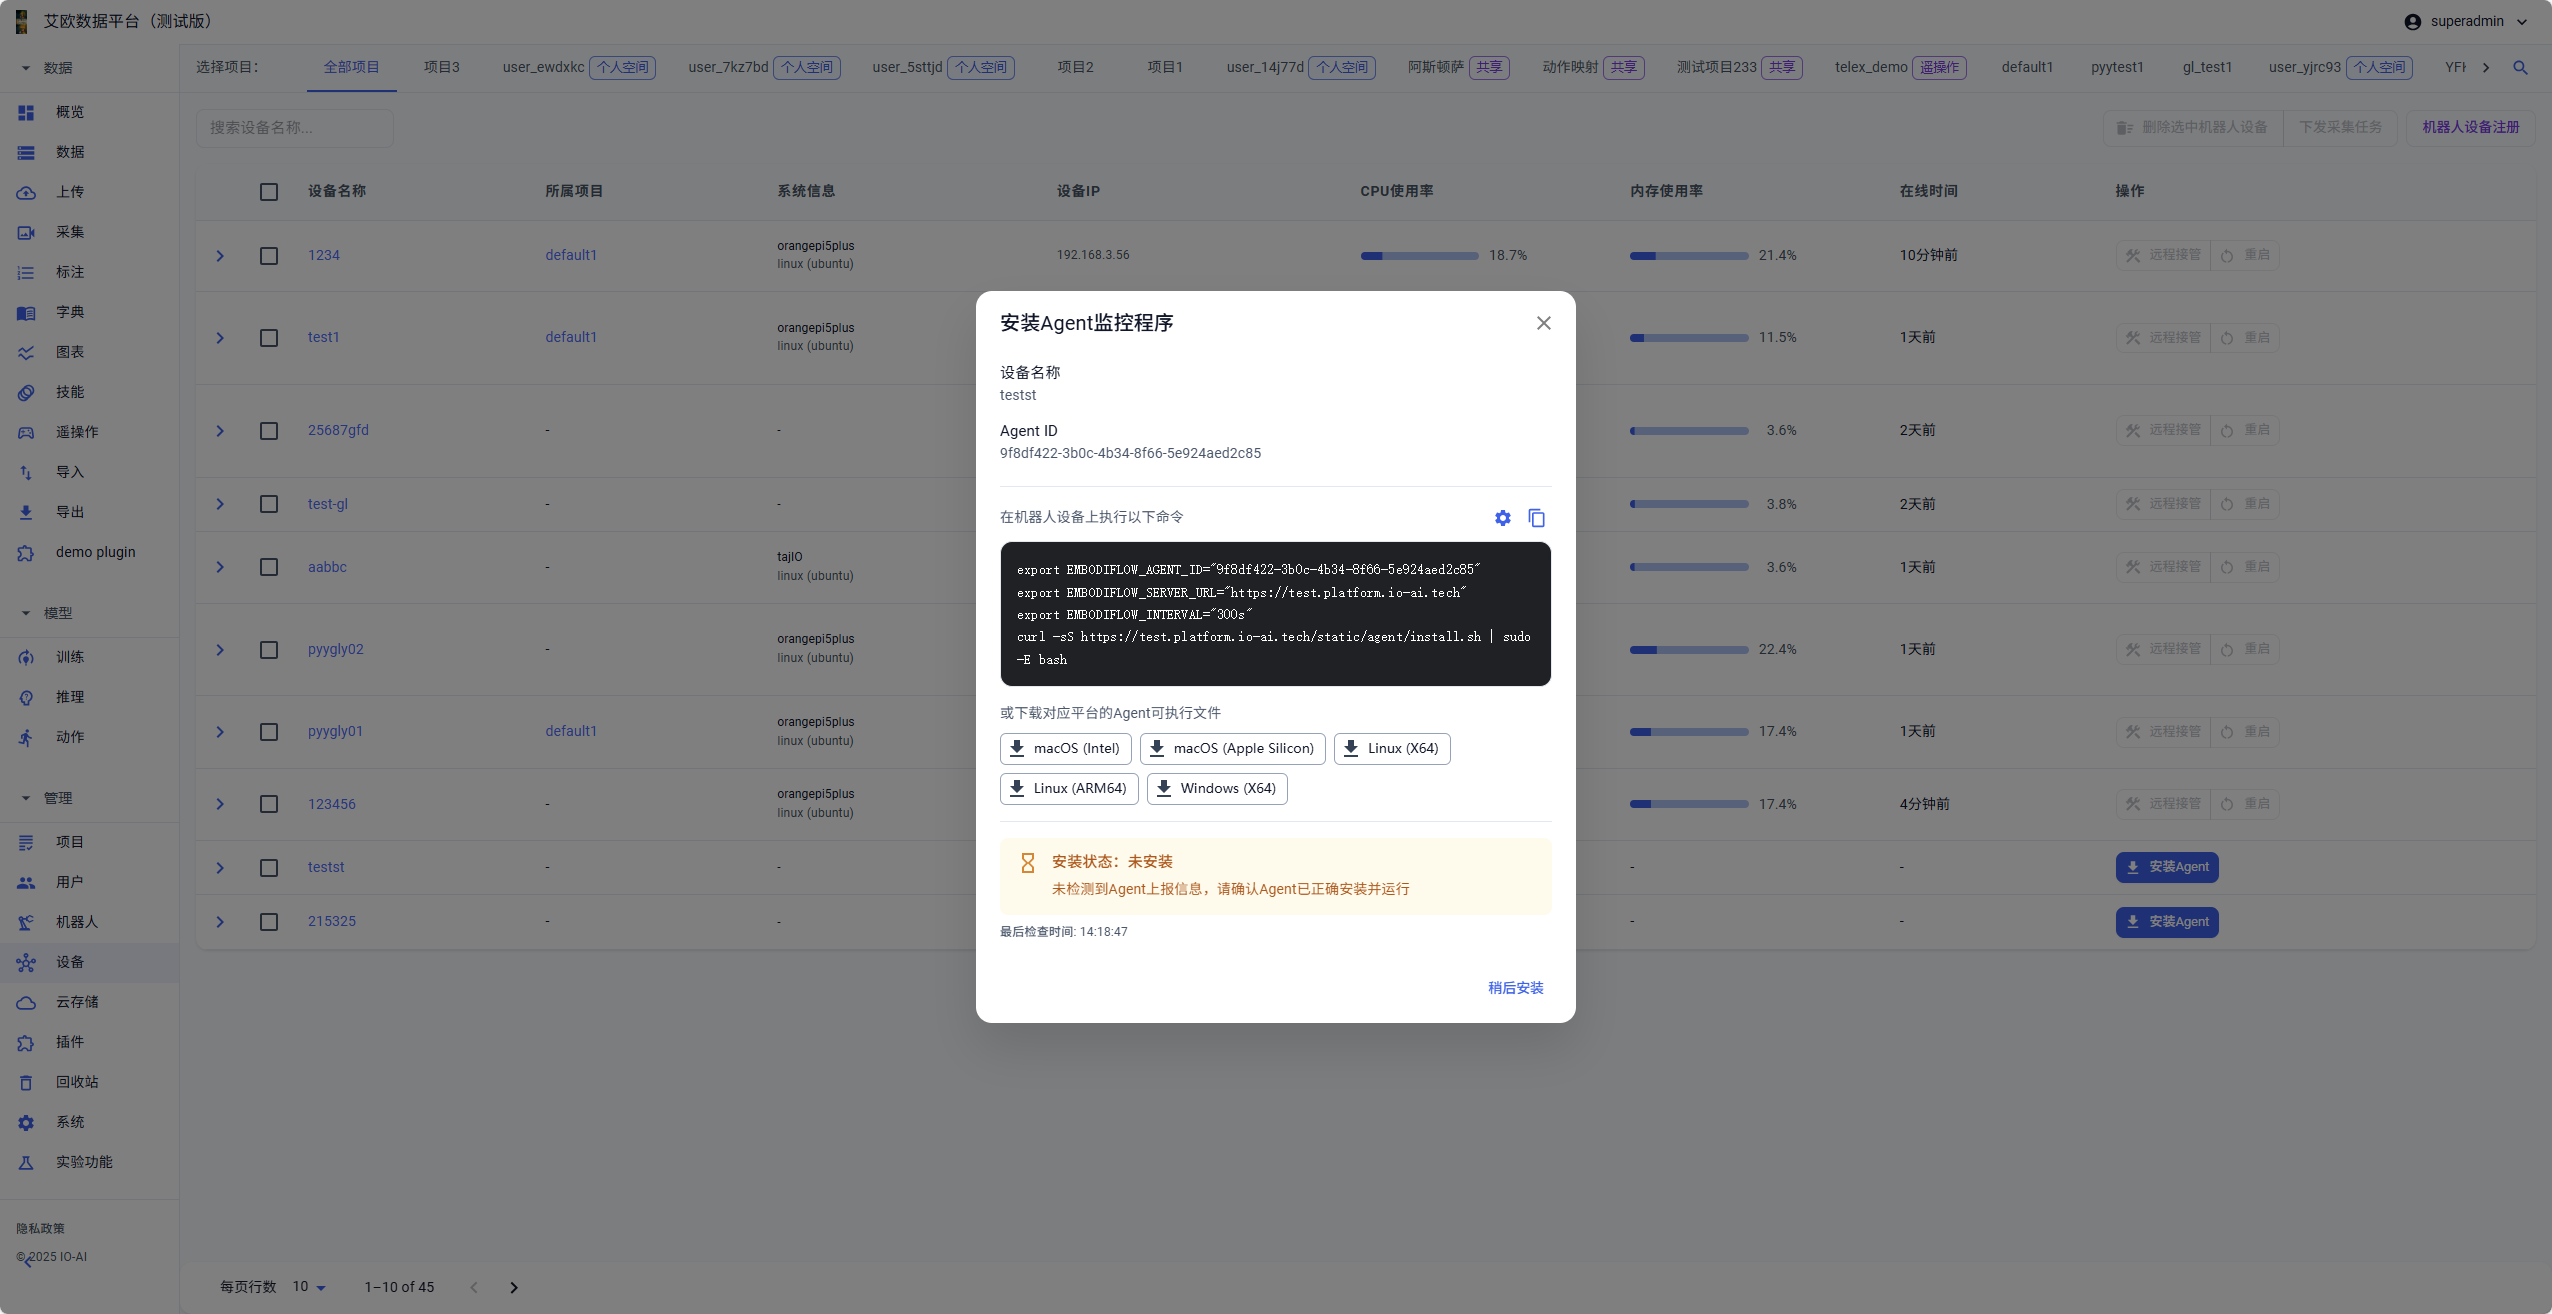
Task: Expand the row for device test1
Action: point(220,338)
